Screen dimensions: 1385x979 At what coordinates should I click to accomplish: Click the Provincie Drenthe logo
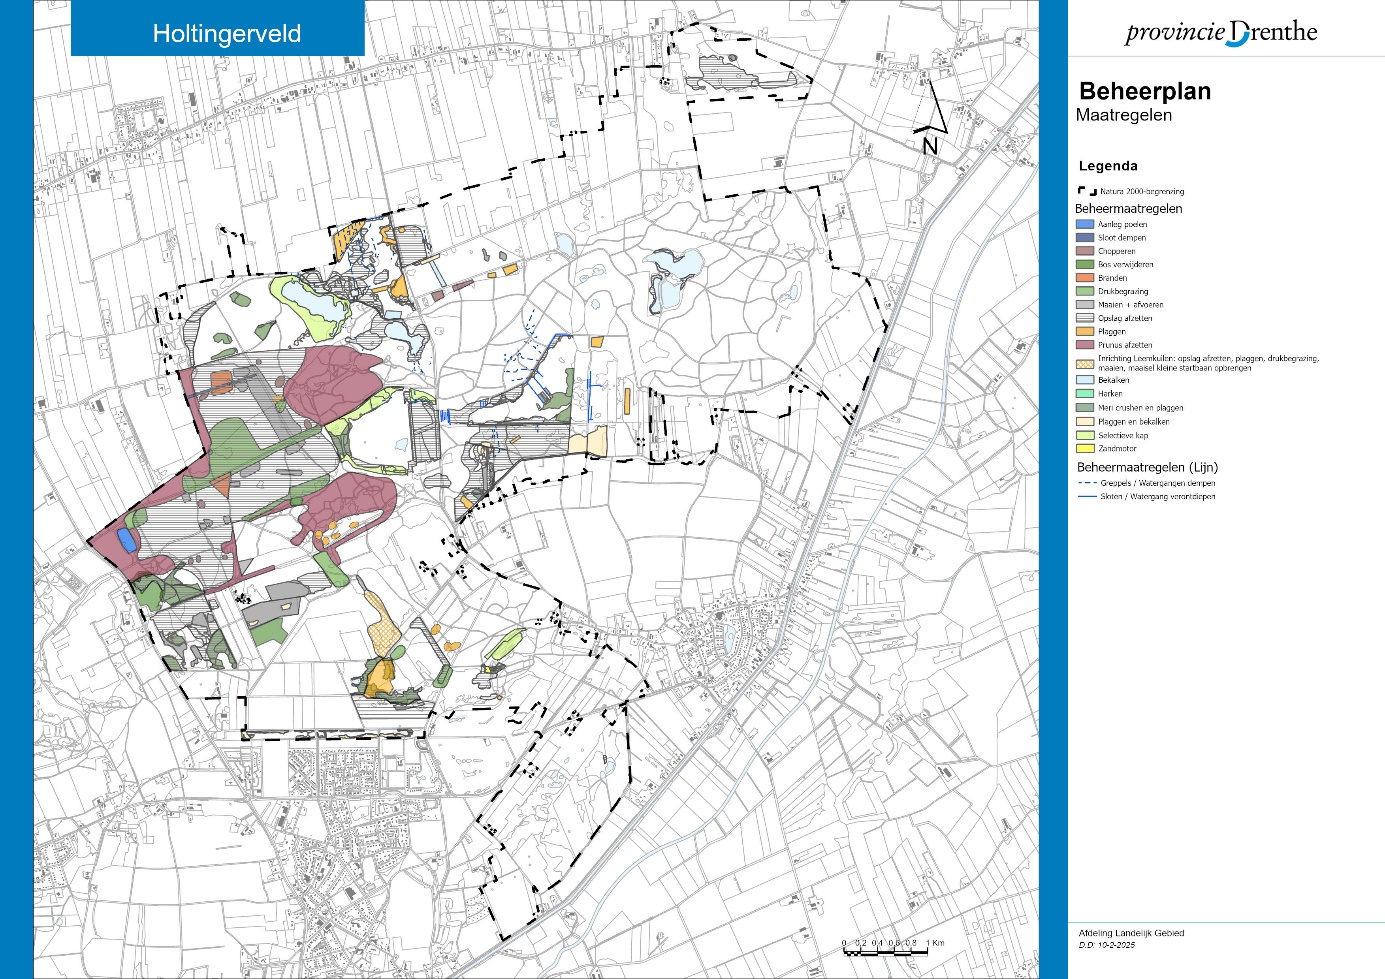tap(1221, 33)
